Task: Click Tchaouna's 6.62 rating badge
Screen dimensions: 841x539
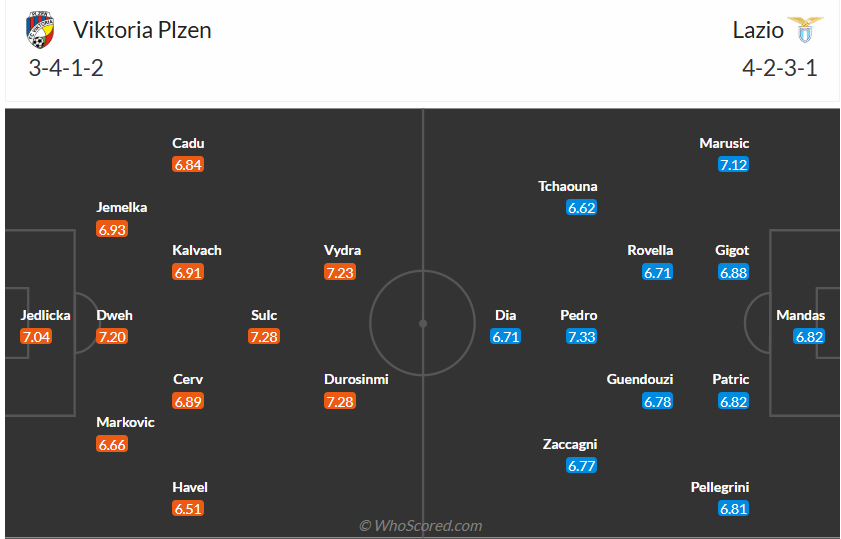Action: click(581, 208)
